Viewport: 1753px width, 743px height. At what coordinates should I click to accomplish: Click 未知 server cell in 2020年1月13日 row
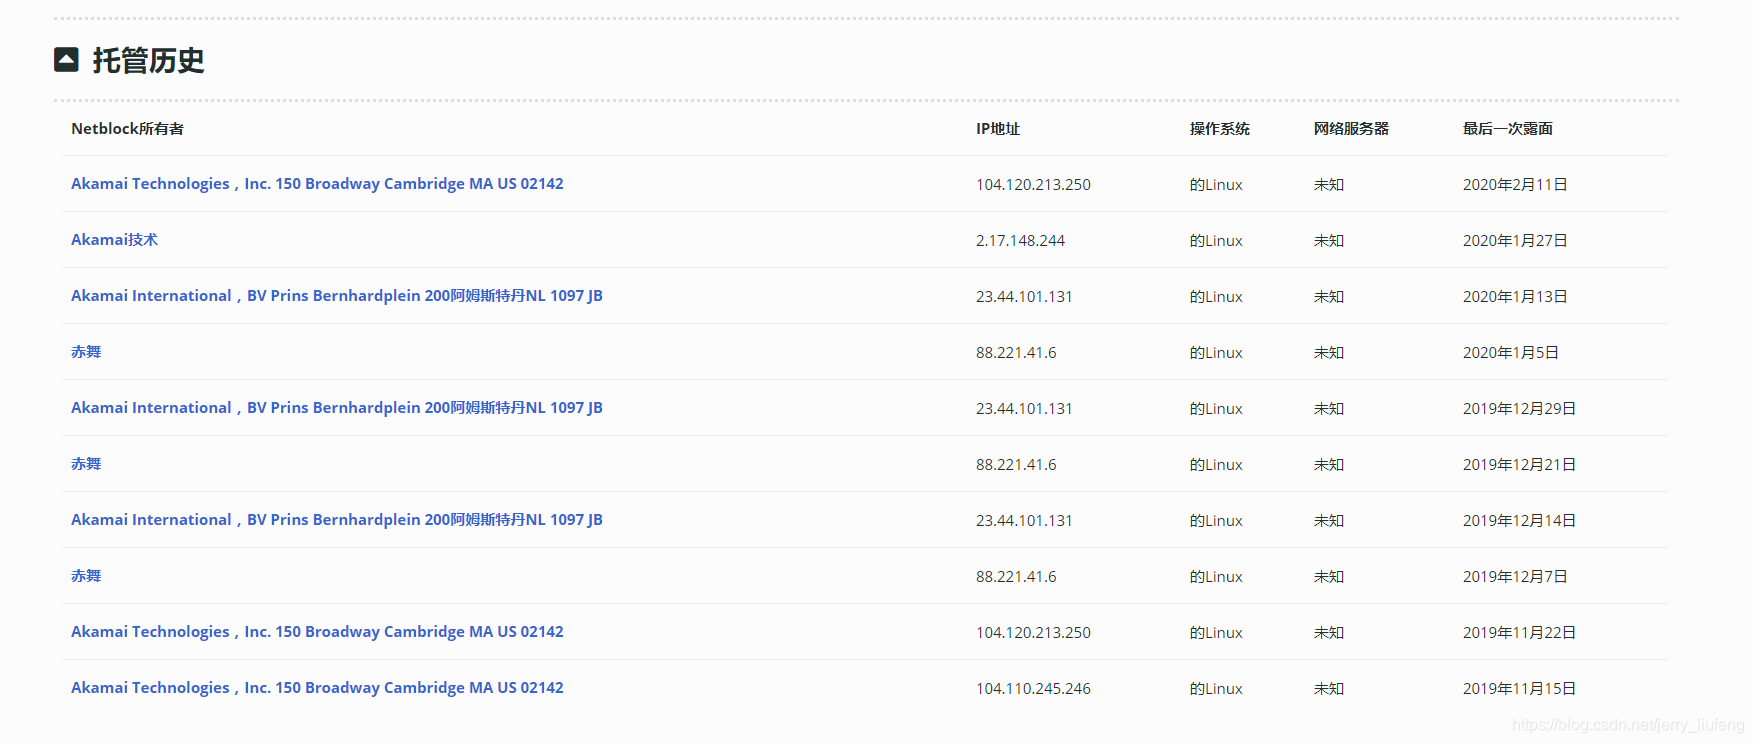[x=1329, y=297]
